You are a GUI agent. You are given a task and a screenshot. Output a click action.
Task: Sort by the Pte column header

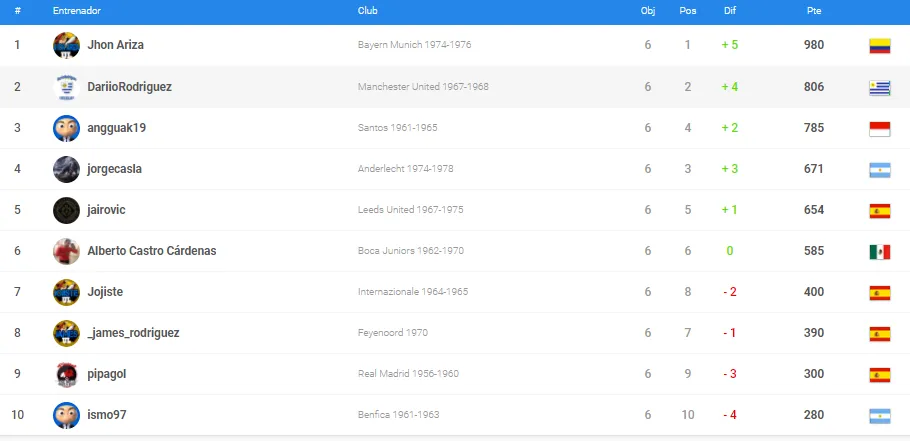tap(814, 11)
